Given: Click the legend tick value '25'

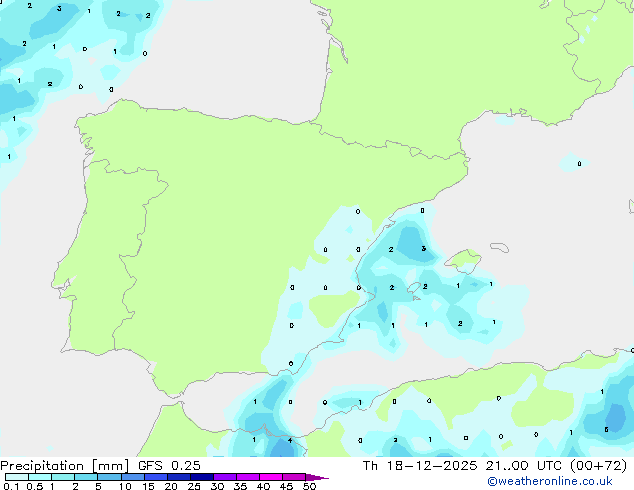Looking at the screenshot, I should pyautogui.click(x=194, y=486).
